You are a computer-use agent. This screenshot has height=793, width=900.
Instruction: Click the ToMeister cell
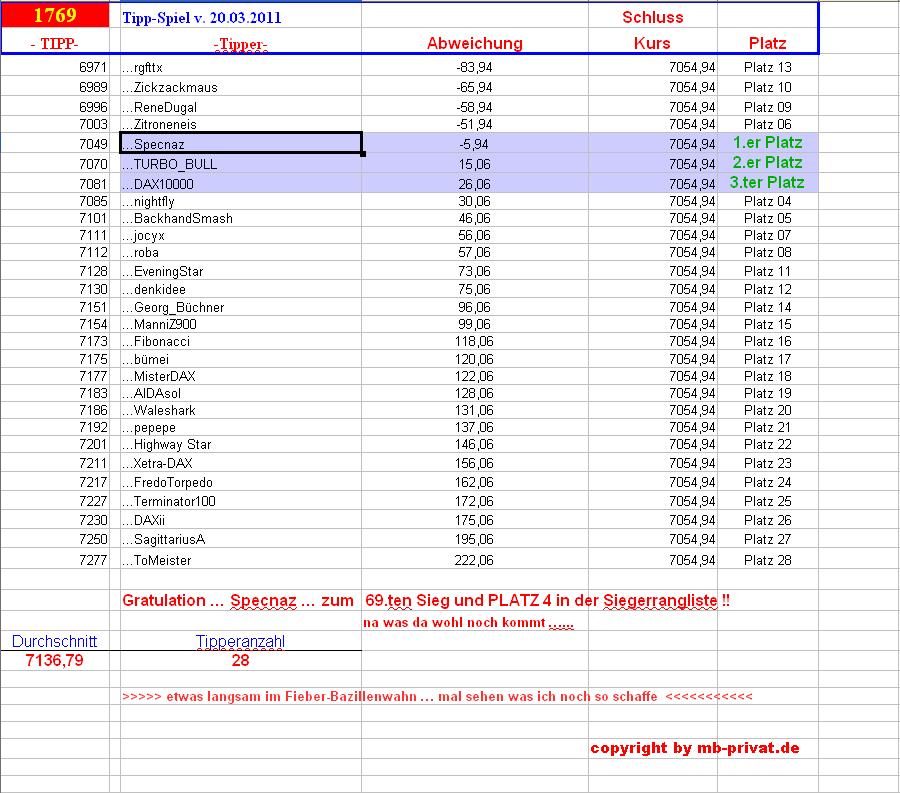click(240, 559)
